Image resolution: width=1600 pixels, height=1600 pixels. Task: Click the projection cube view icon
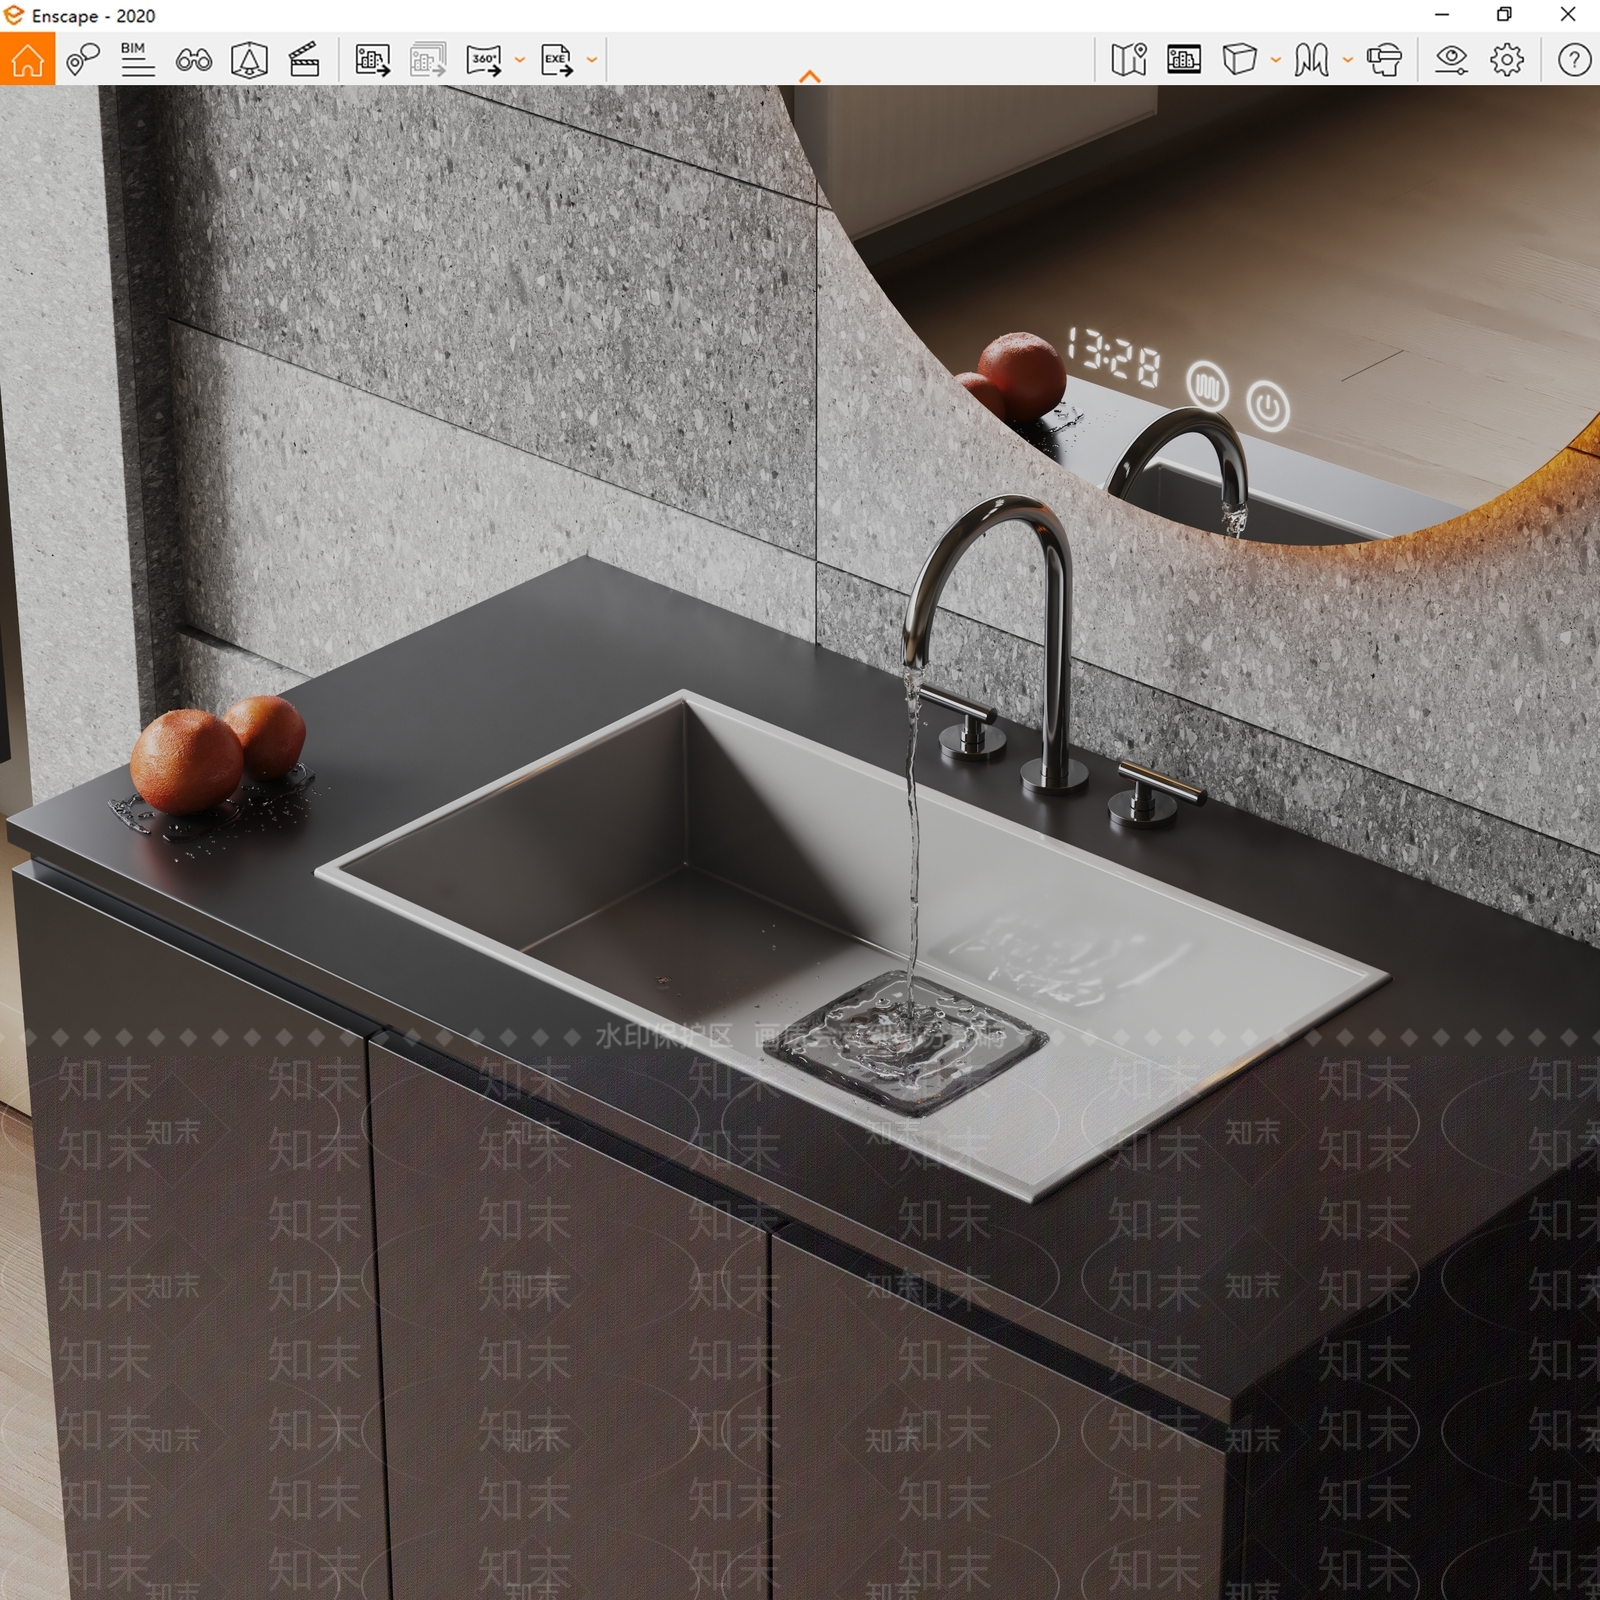[1239, 60]
